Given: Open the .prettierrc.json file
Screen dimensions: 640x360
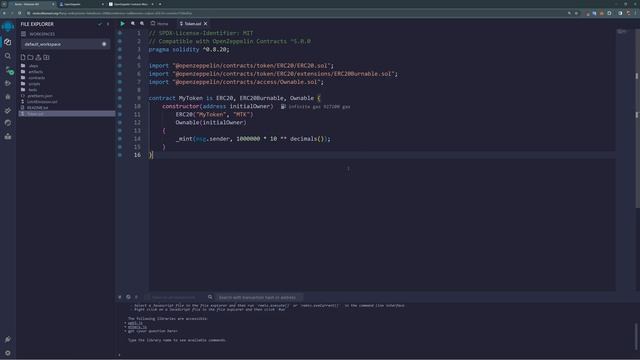Looking at the screenshot, I should [40, 96].
